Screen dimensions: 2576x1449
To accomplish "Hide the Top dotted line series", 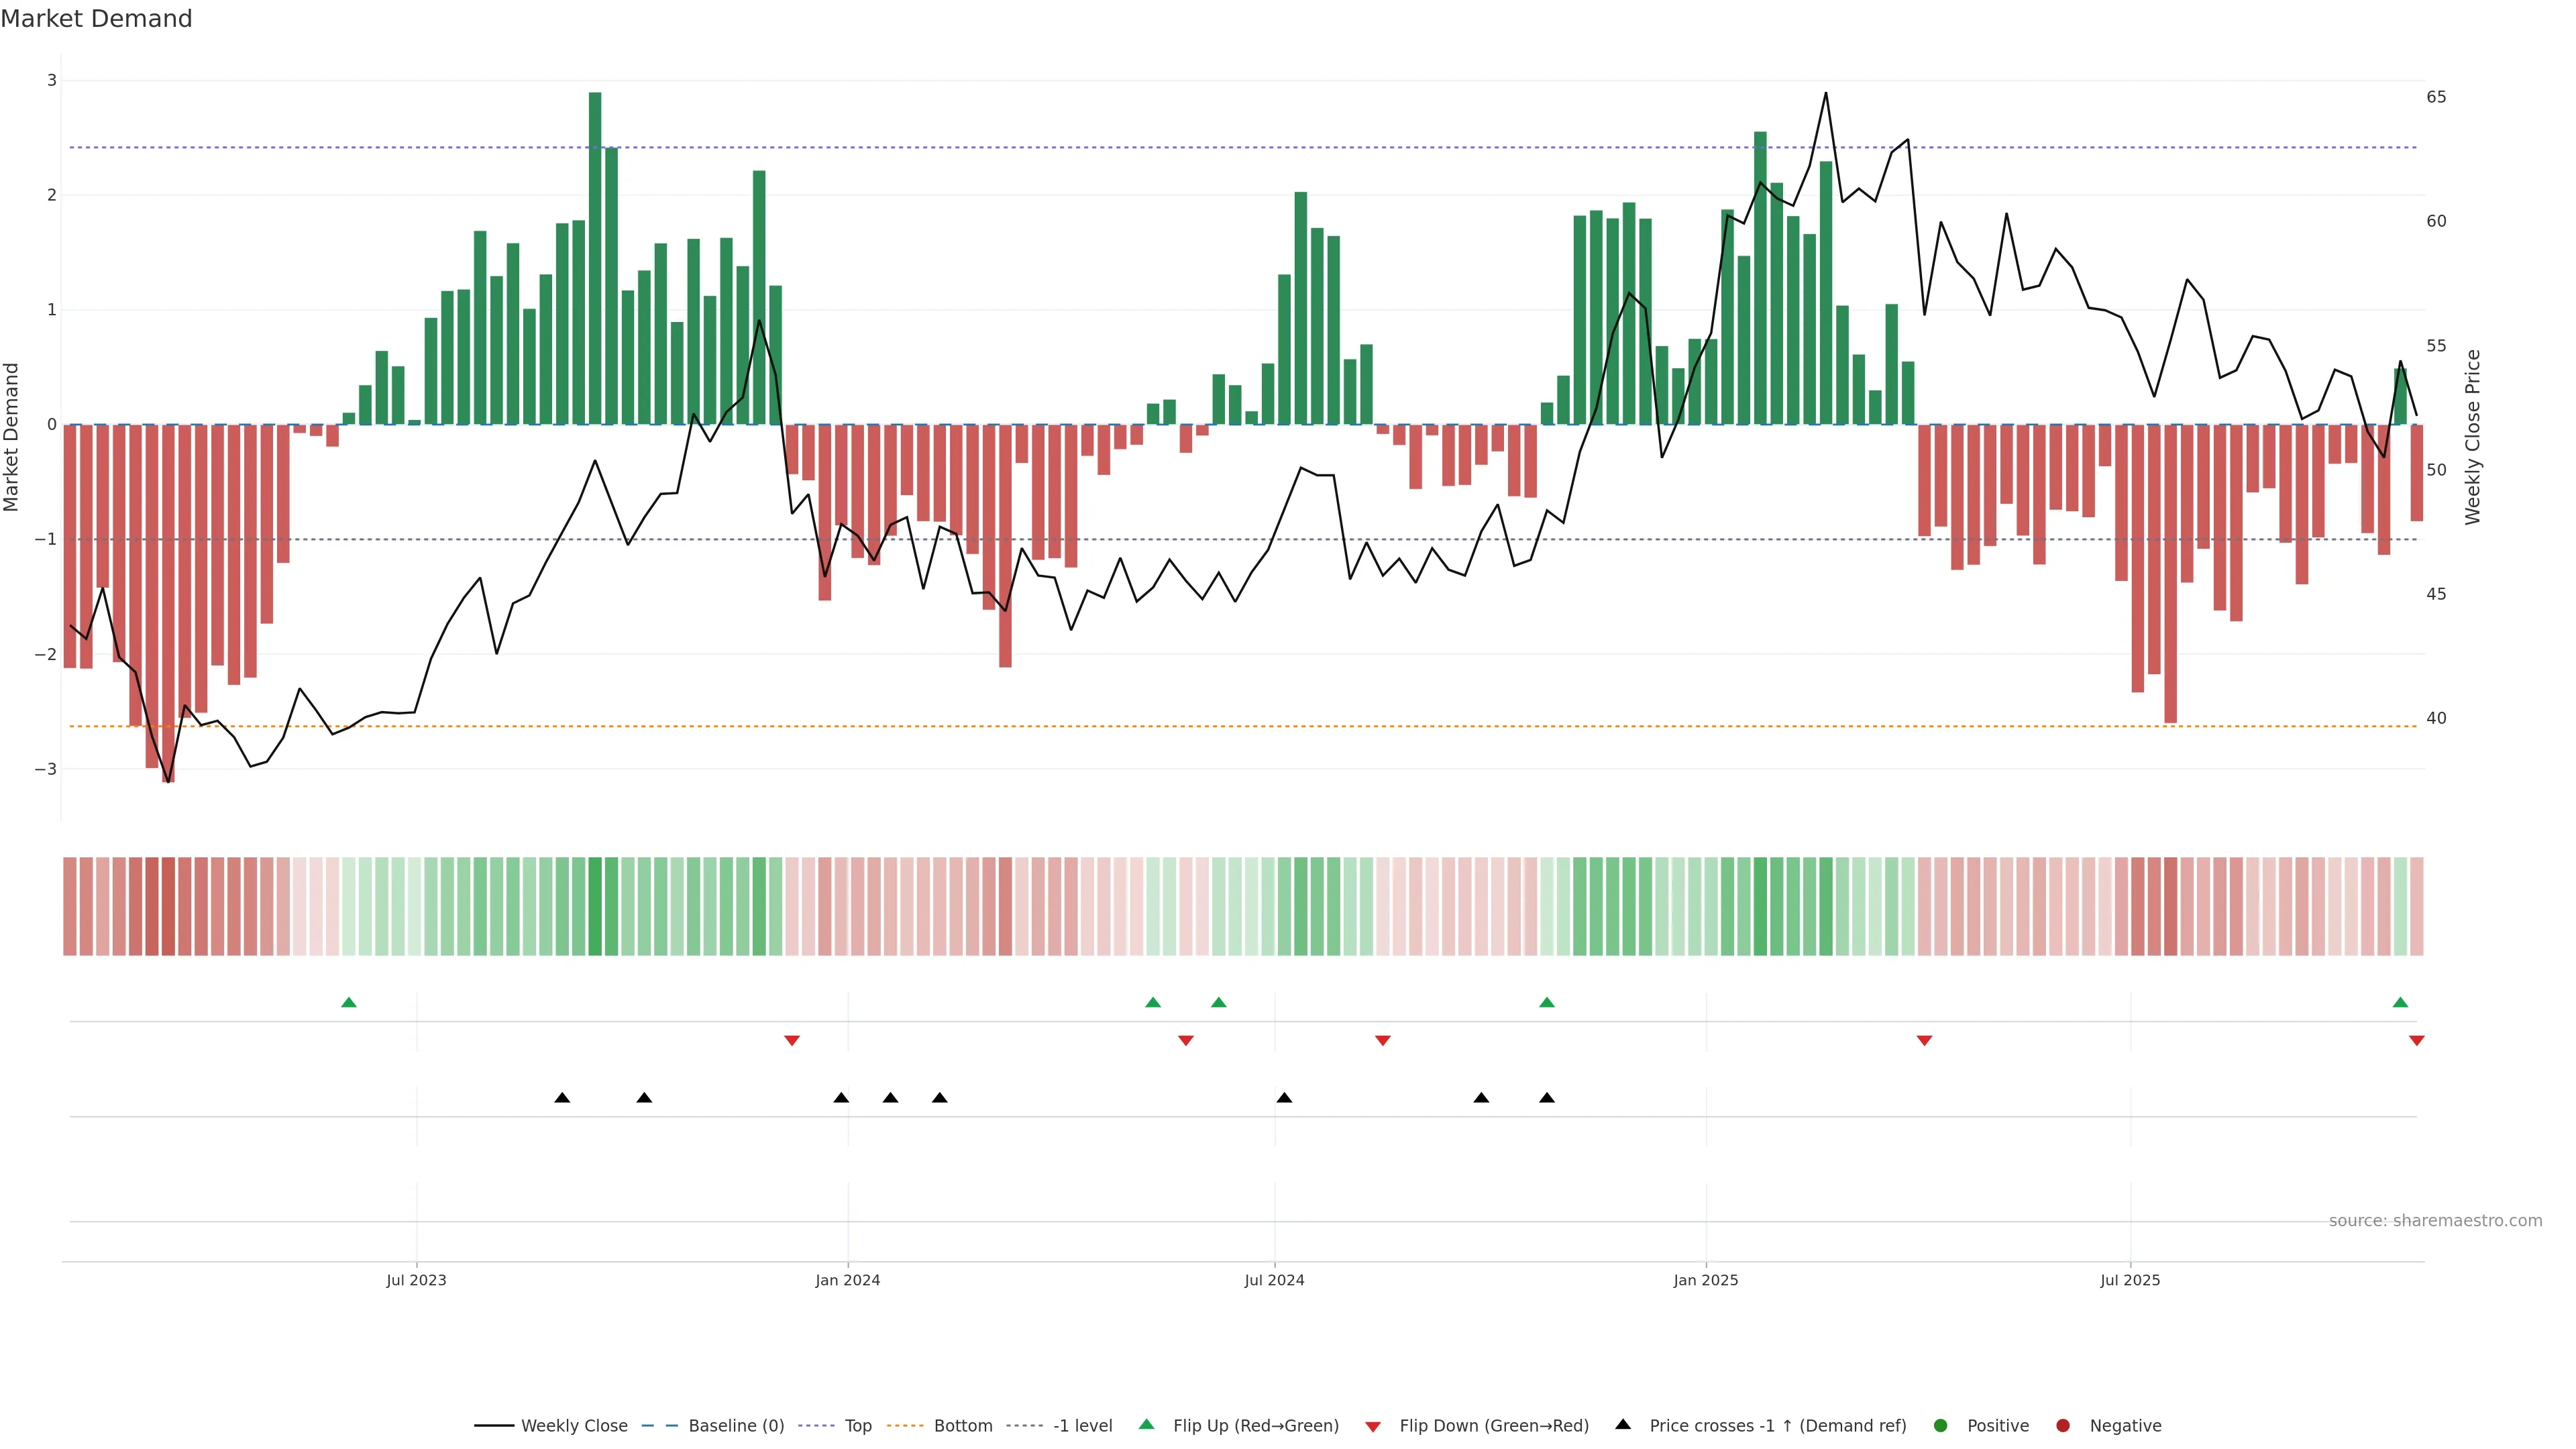I will click(x=857, y=1426).
